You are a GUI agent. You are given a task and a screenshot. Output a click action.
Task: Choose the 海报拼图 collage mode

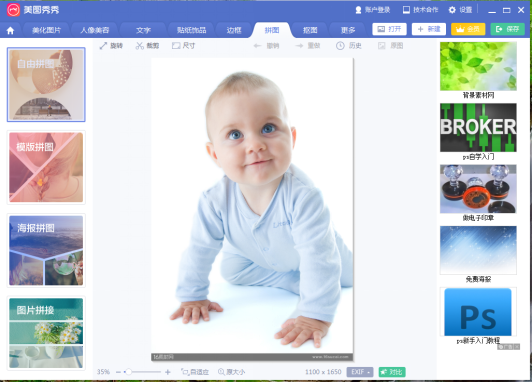coord(46,250)
